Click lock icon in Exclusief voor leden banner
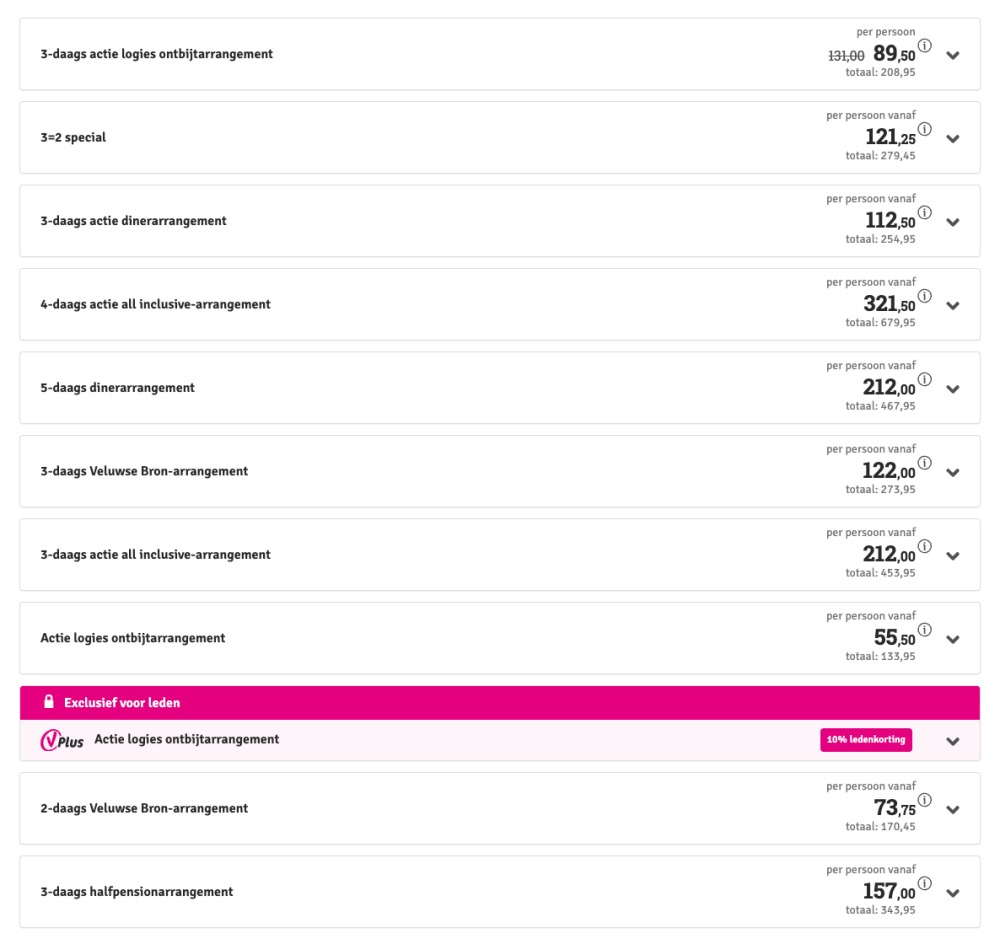Viewport: 1000px width, 944px height. point(48,702)
